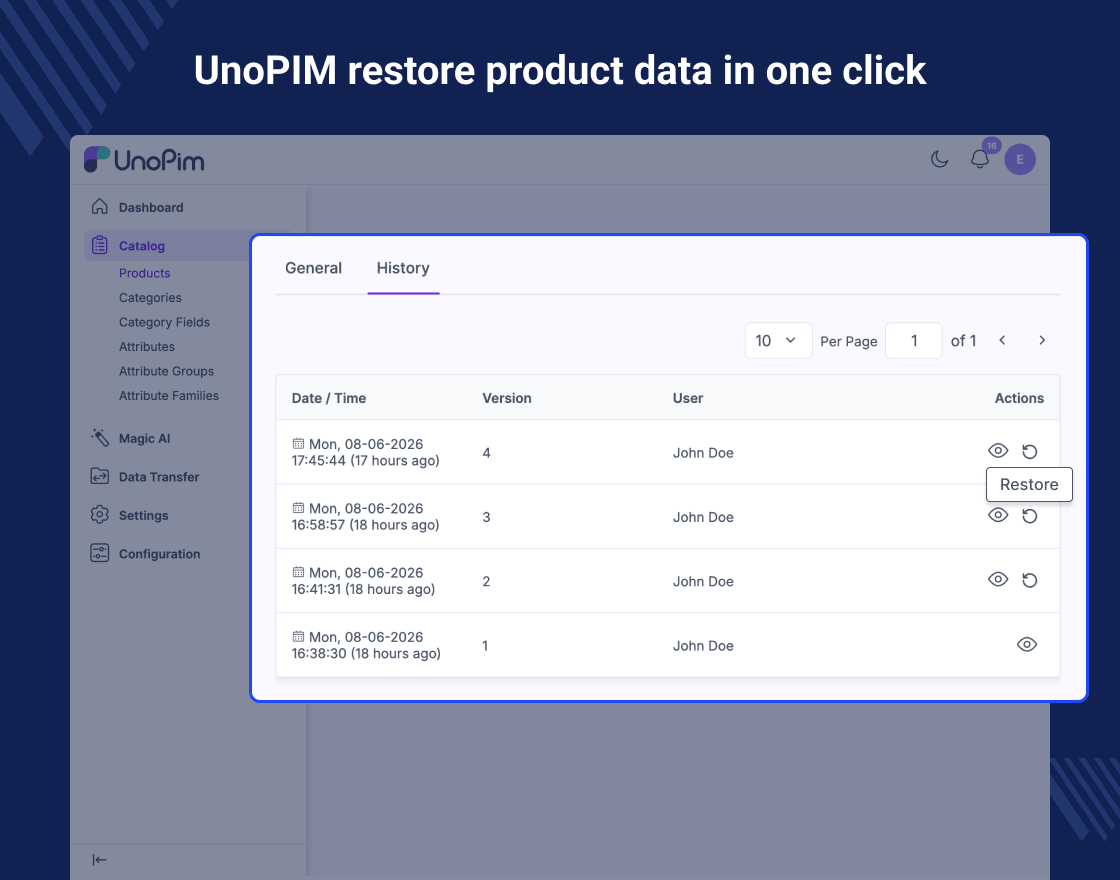1120x880 pixels.
Task: Click the page number input field
Action: click(x=914, y=341)
